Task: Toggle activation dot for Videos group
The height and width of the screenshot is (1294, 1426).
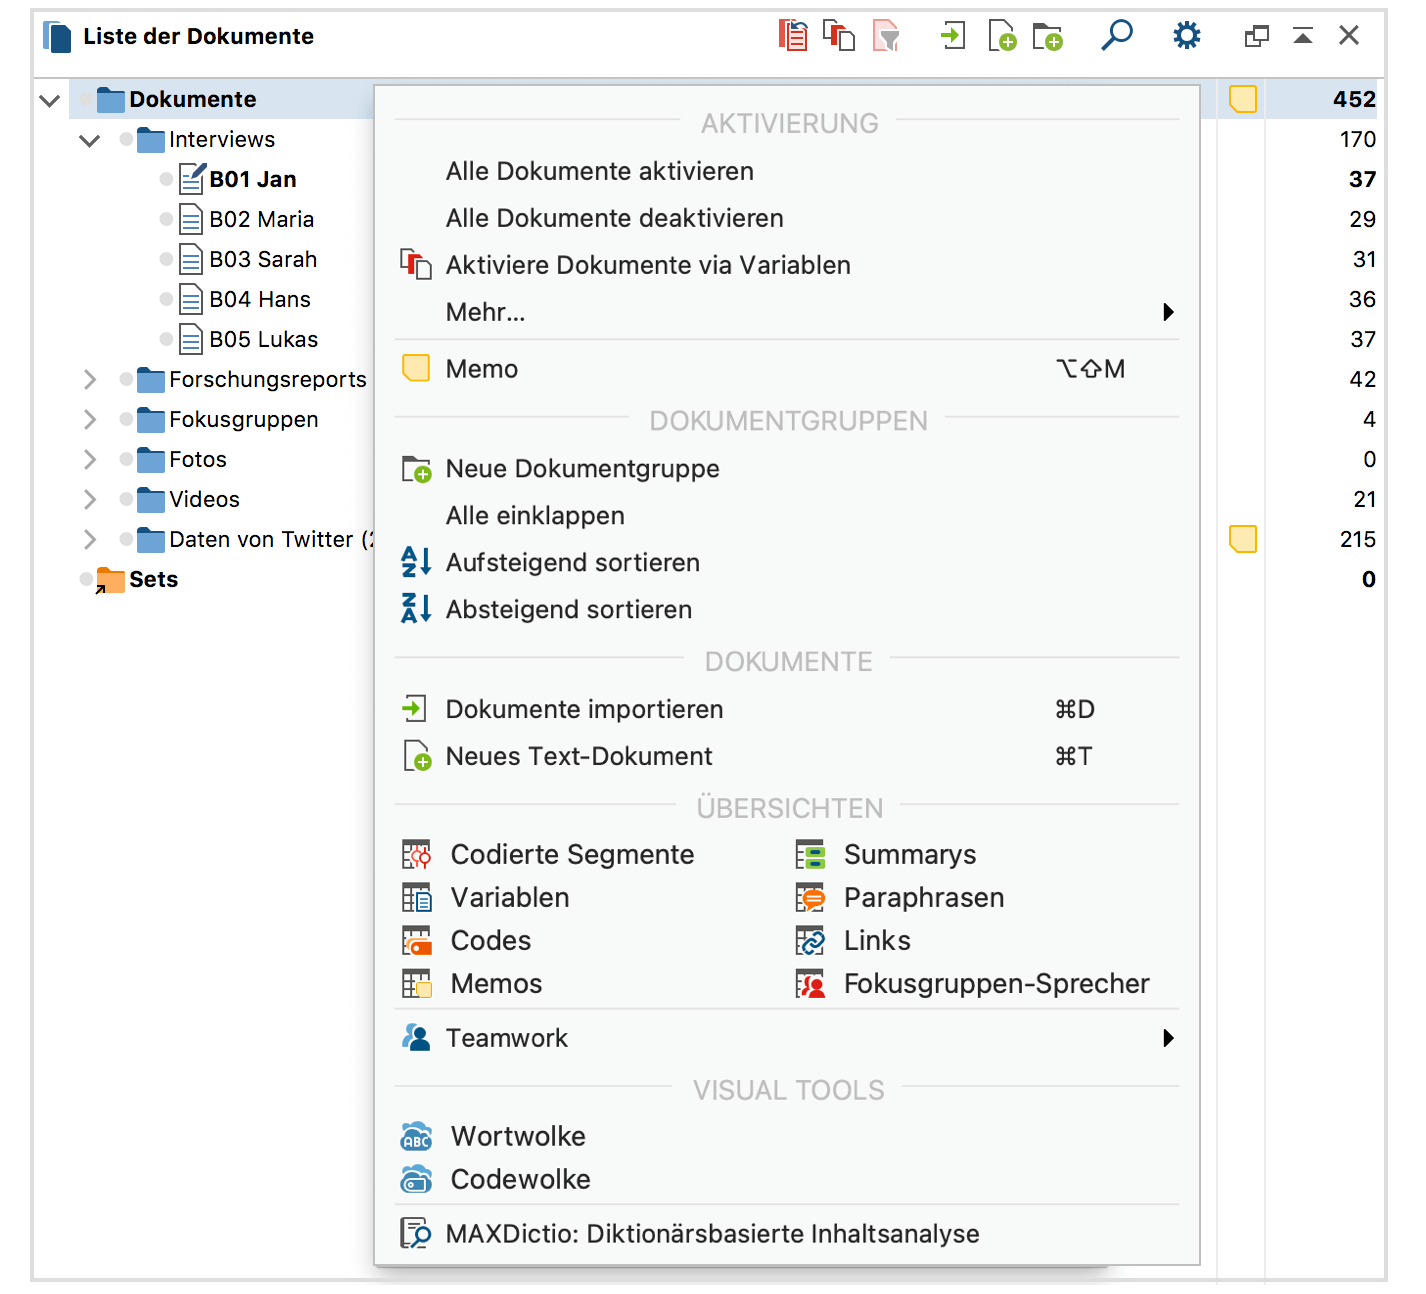Action: pos(126,499)
